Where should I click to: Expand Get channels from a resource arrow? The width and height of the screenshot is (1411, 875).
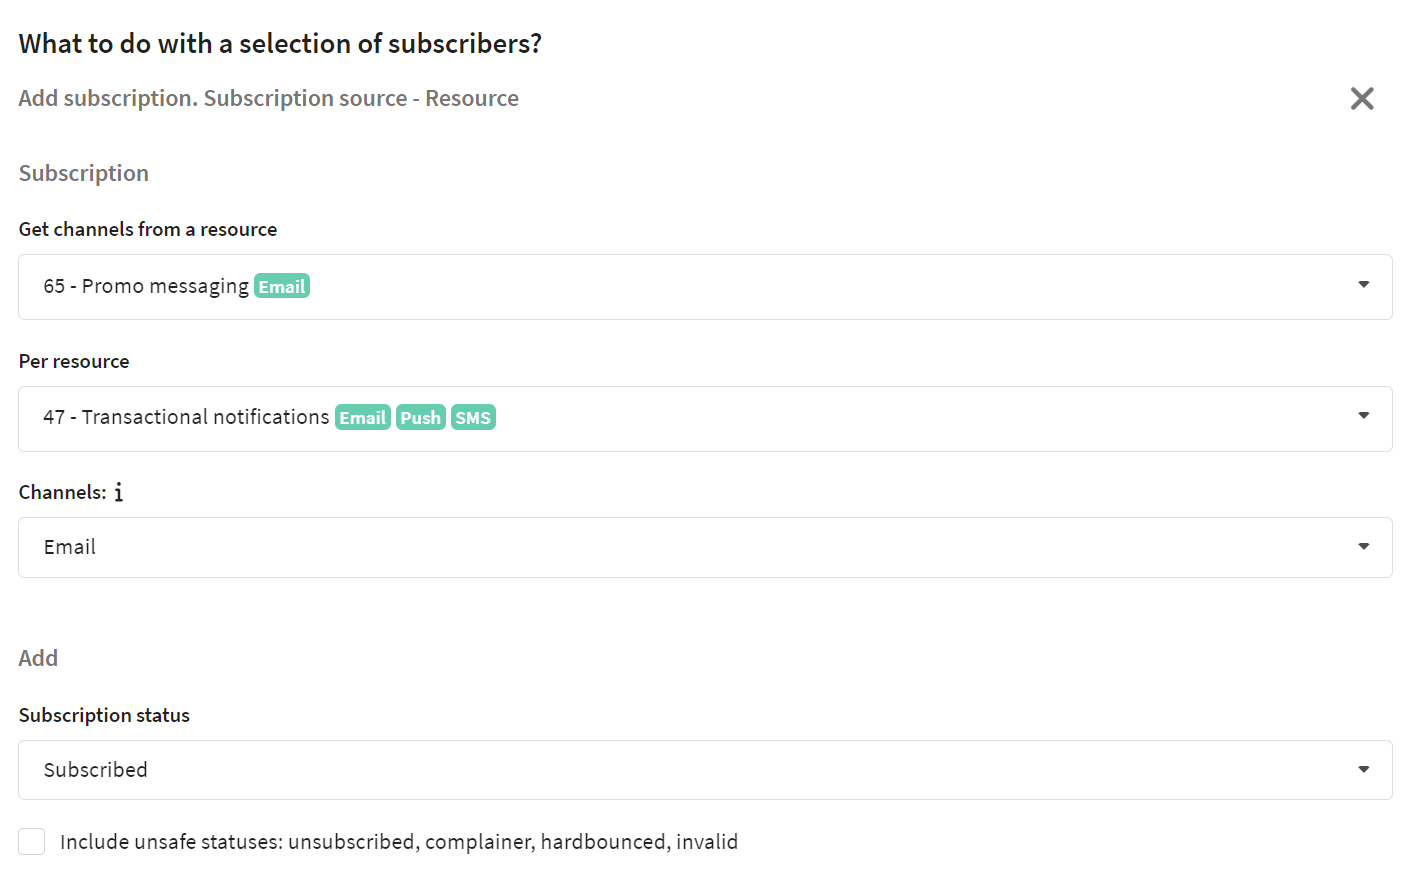pos(1363,285)
